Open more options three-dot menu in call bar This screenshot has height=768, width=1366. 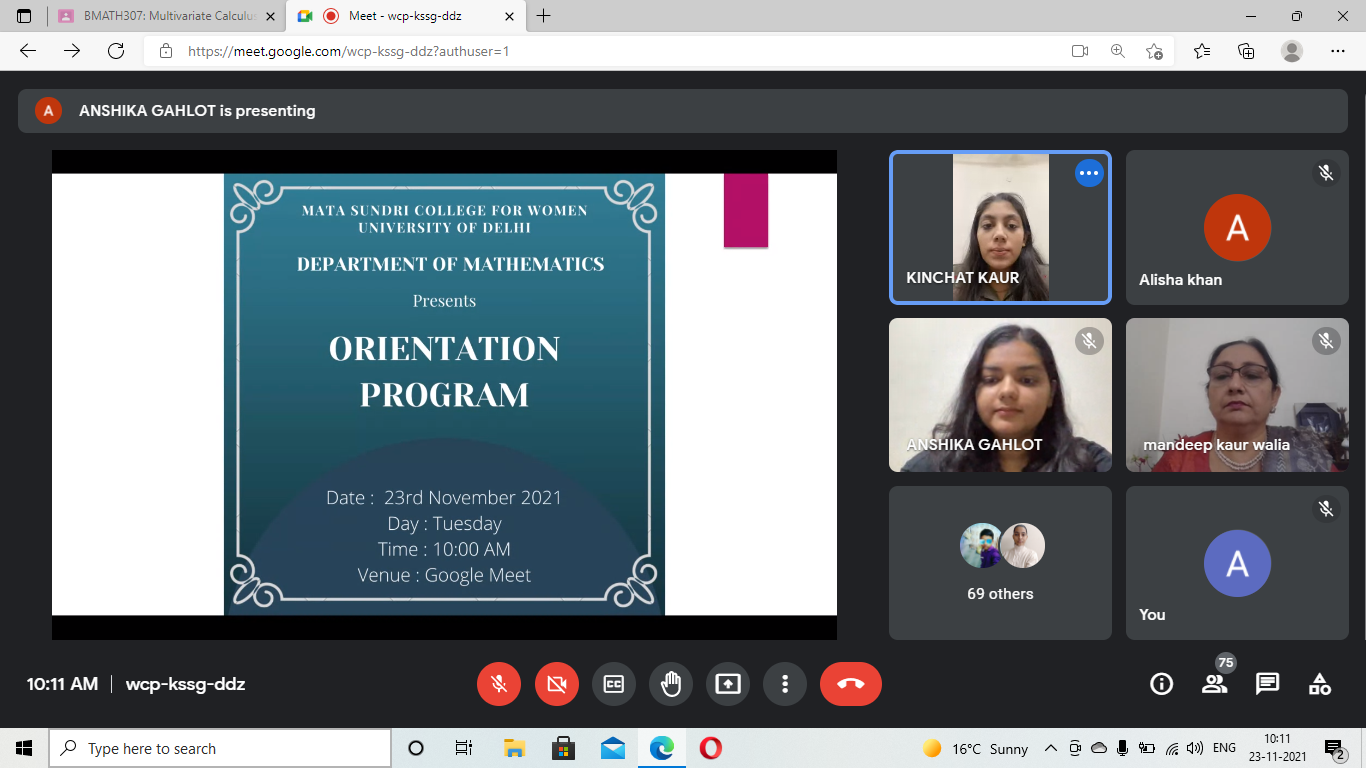[x=785, y=684]
